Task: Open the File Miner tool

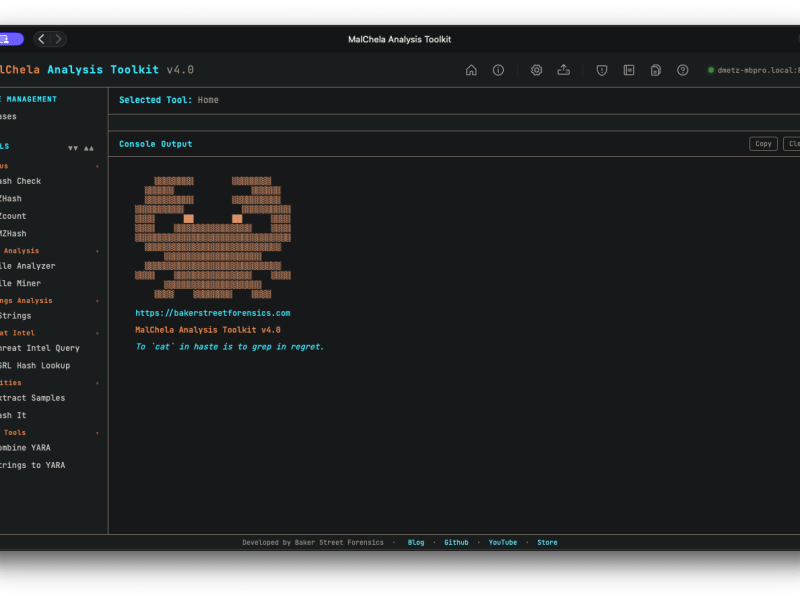Action: [20, 283]
